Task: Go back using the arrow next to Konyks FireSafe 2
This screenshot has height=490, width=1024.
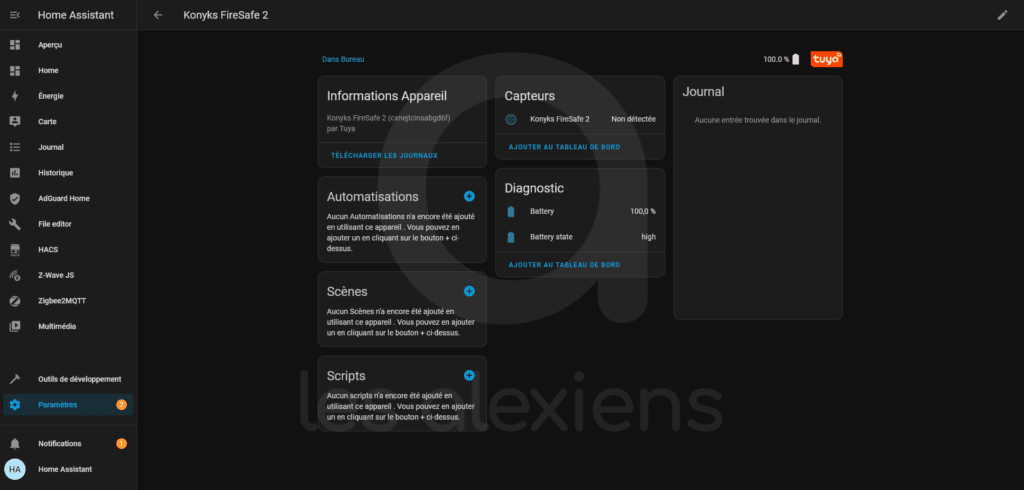Action: coord(158,15)
